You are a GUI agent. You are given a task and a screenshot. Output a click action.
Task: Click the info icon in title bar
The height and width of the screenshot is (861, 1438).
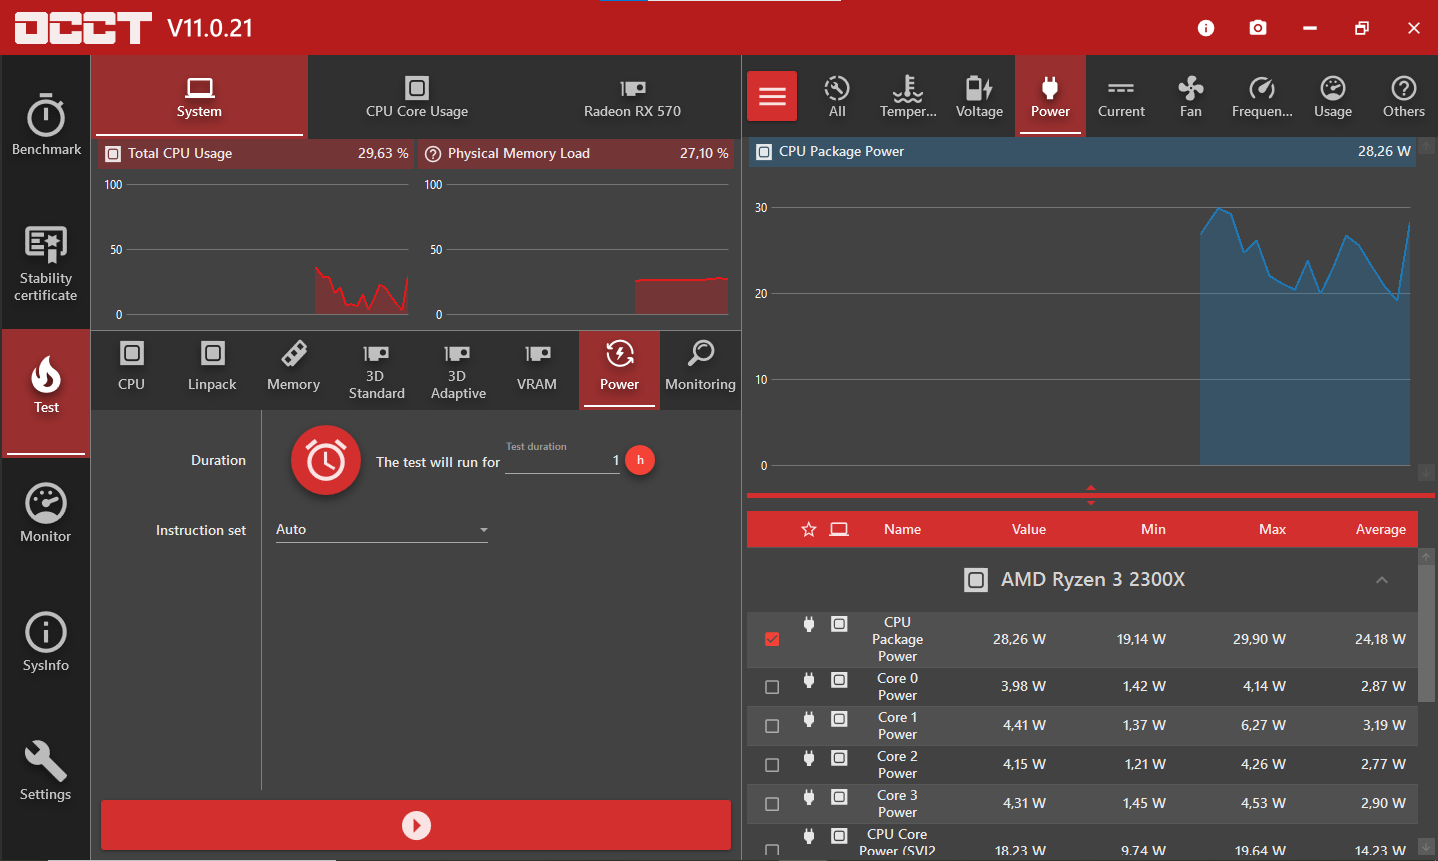tap(1206, 28)
